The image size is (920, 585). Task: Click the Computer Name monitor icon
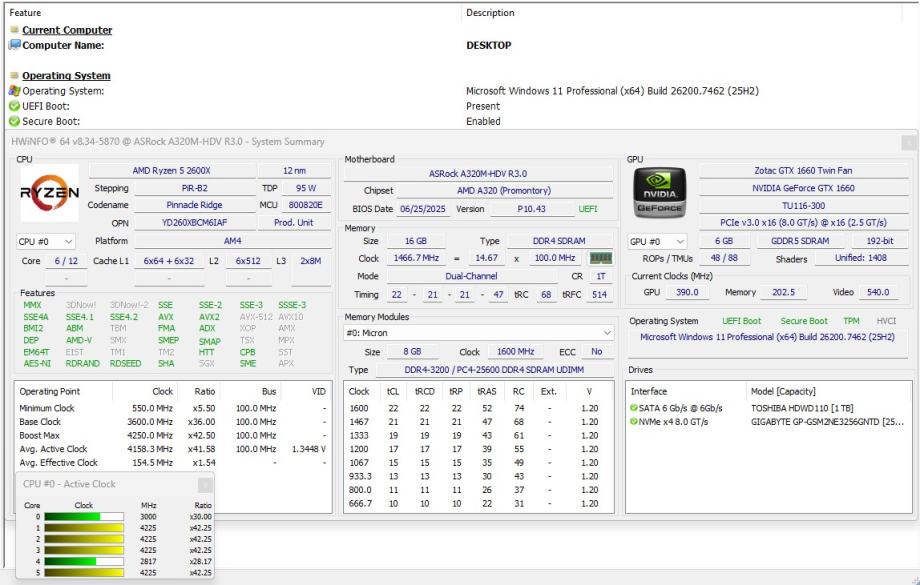[x=14, y=45]
